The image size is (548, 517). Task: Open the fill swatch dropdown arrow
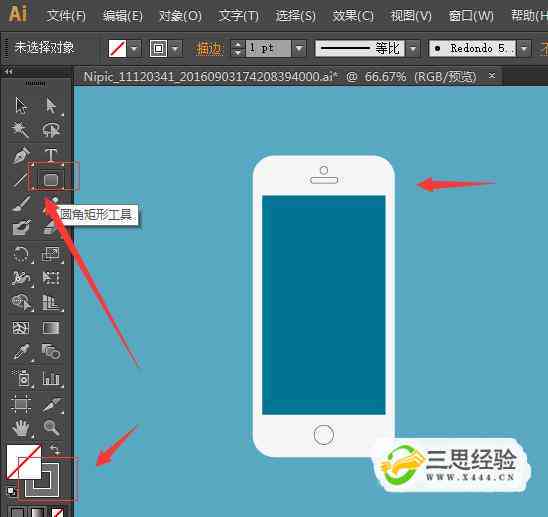tap(135, 48)
